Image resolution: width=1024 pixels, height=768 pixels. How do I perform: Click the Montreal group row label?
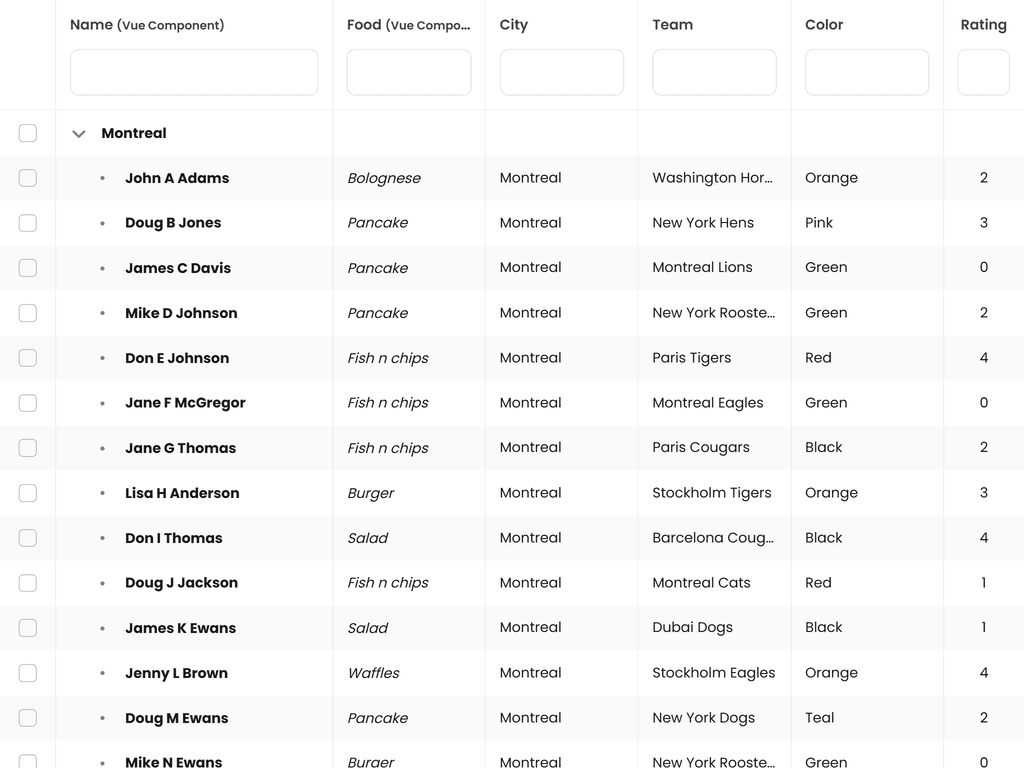pyautogui.click(x=134, y=133)
